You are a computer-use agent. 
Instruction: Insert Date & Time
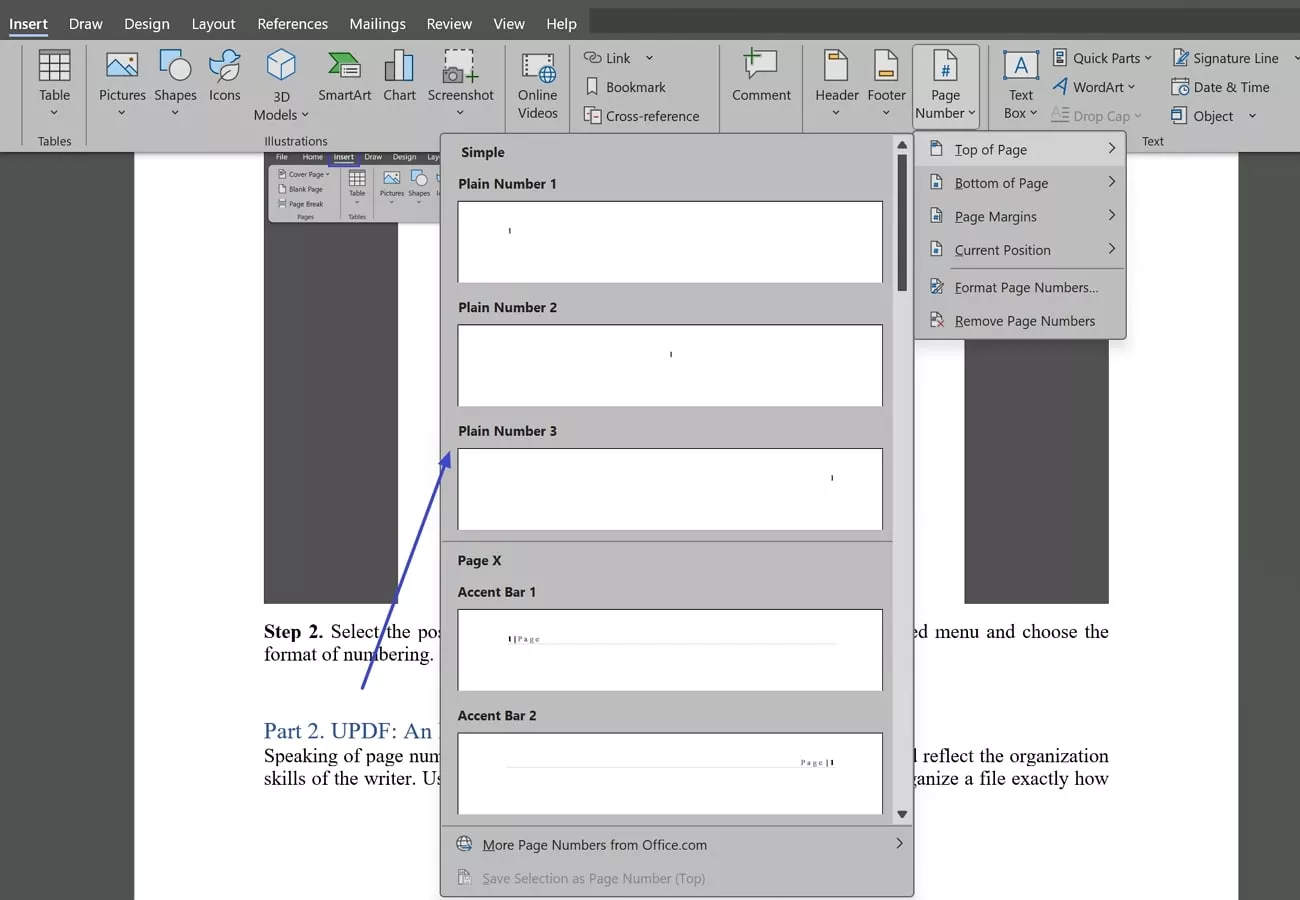[1221, 87]
